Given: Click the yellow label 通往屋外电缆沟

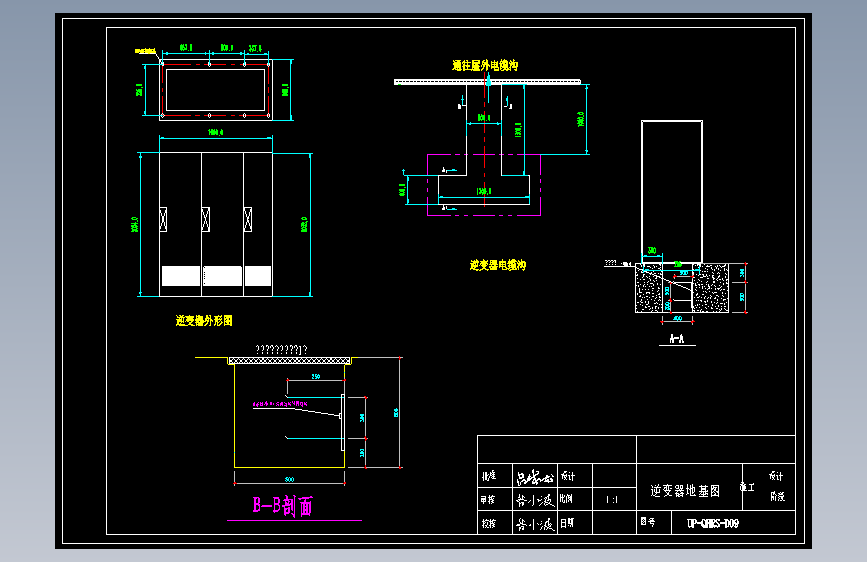Looking at the screenshot, I should (x=485, y=65).
